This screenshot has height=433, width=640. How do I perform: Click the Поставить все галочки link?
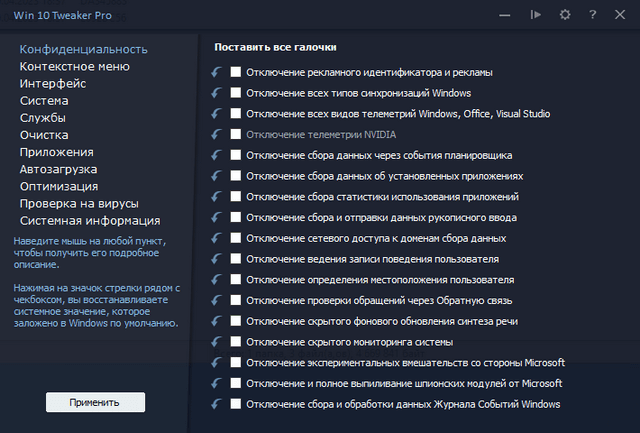pyautogui.click(x=275, y=47)
